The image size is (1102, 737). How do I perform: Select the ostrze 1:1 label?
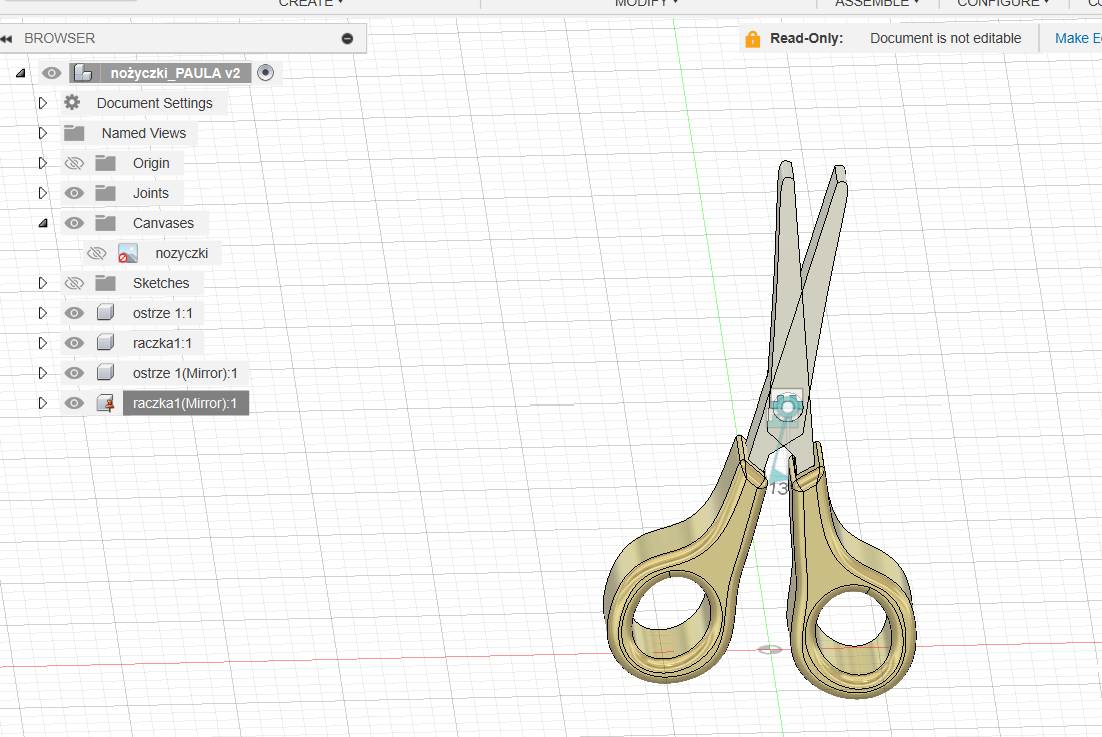[x=162, y=313]
